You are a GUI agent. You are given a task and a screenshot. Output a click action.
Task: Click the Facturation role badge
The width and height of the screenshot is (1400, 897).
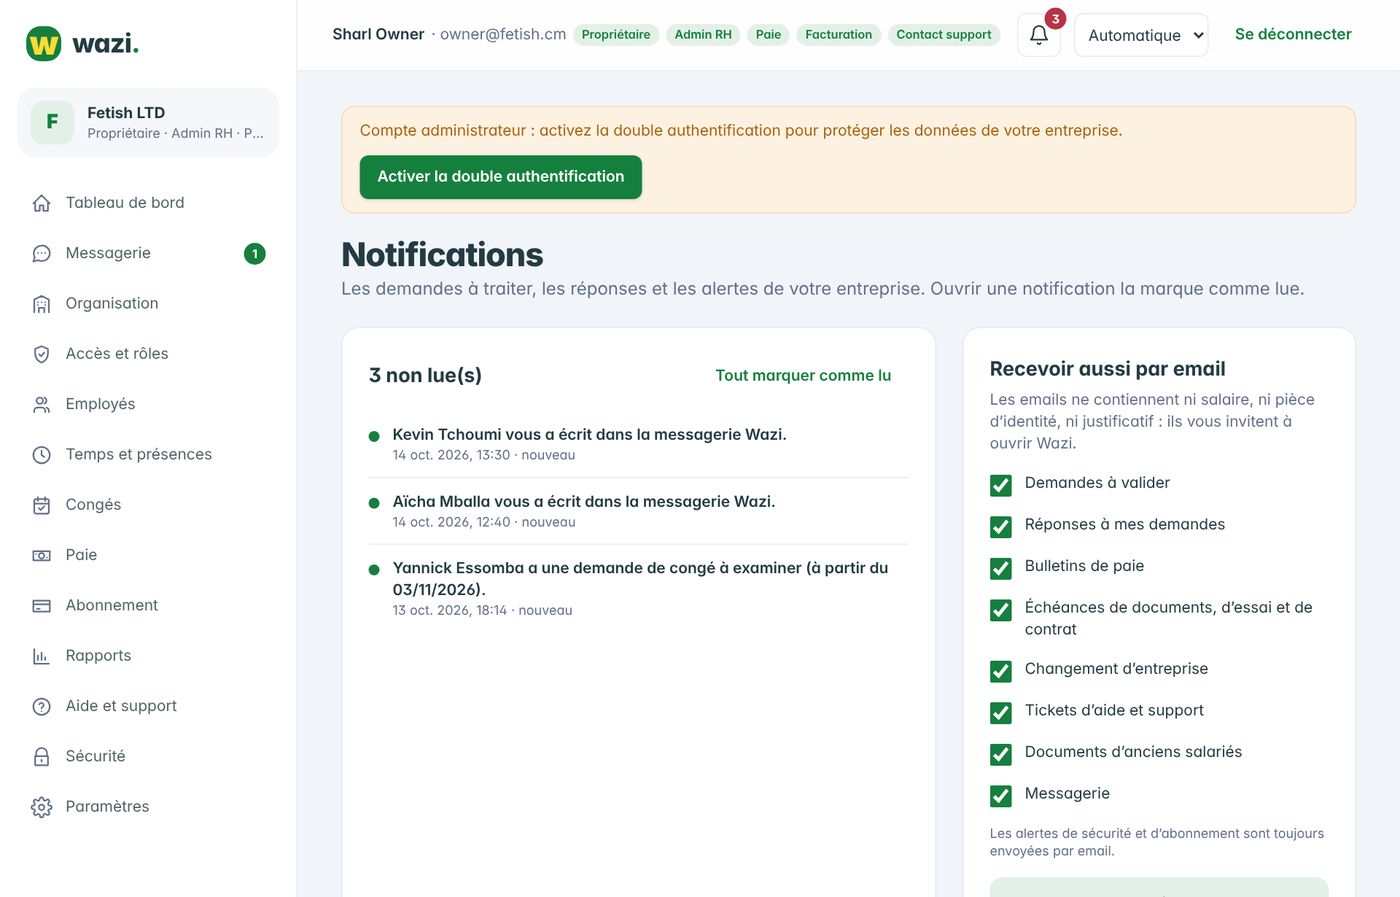[x=839, y=35]
